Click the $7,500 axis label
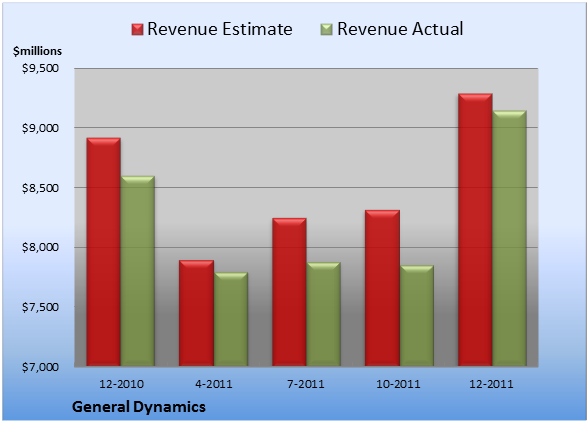 click(x=40, y=307)
